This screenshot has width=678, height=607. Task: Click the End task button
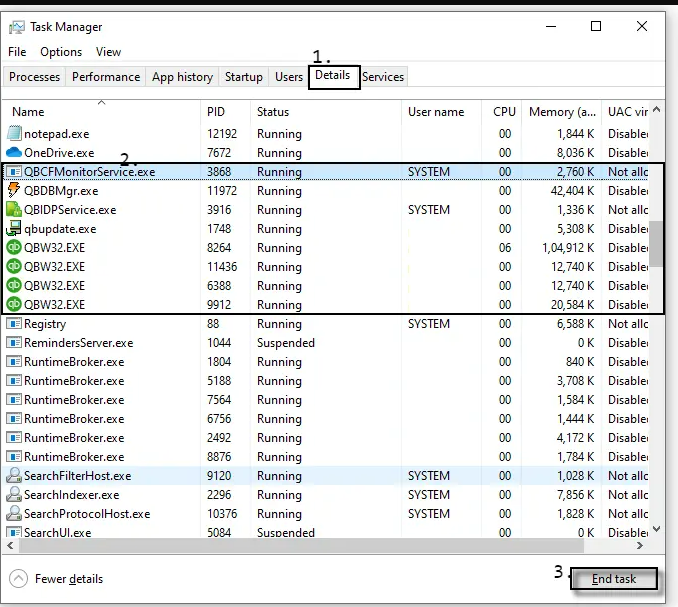coord(614,578)
